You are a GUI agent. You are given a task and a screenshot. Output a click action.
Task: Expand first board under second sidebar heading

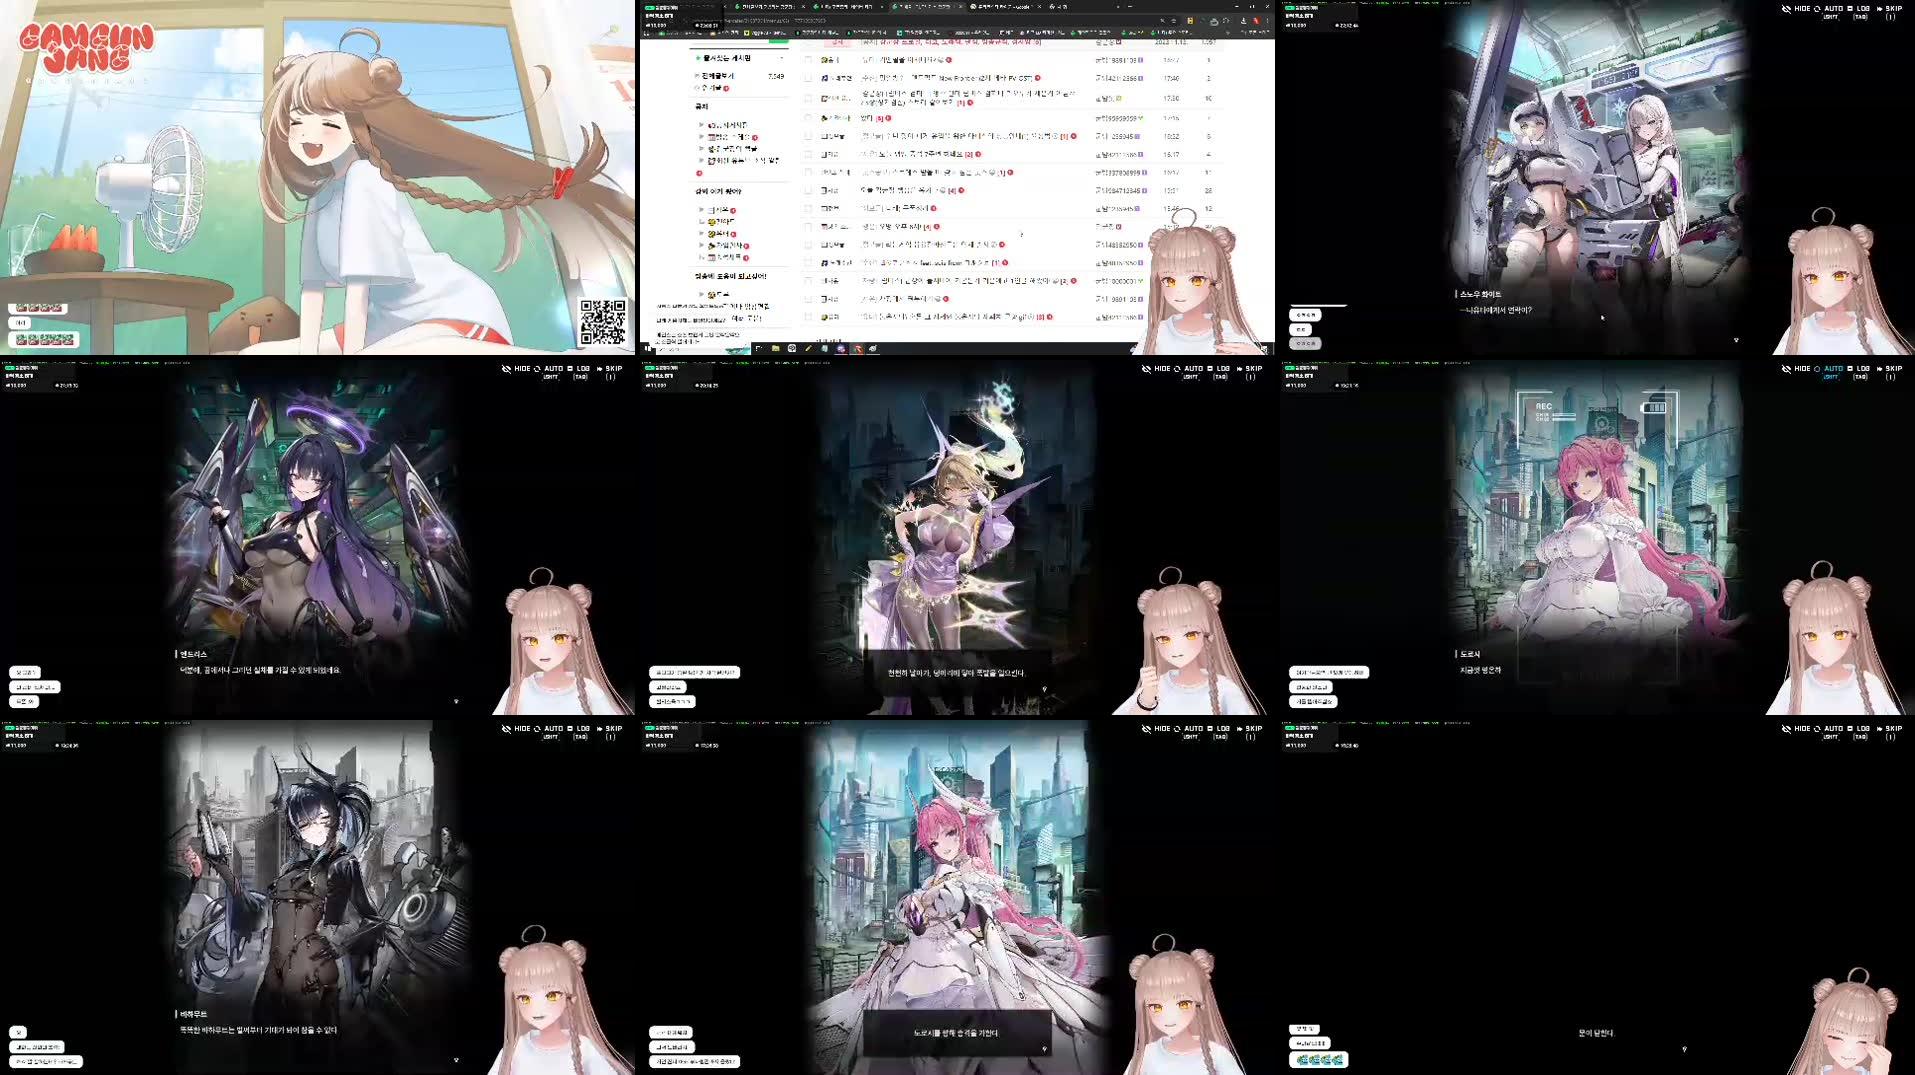point(701,210)
